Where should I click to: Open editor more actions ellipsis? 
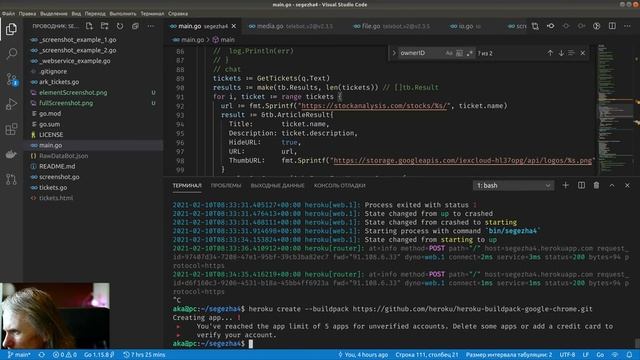click(x=627, y=26)
